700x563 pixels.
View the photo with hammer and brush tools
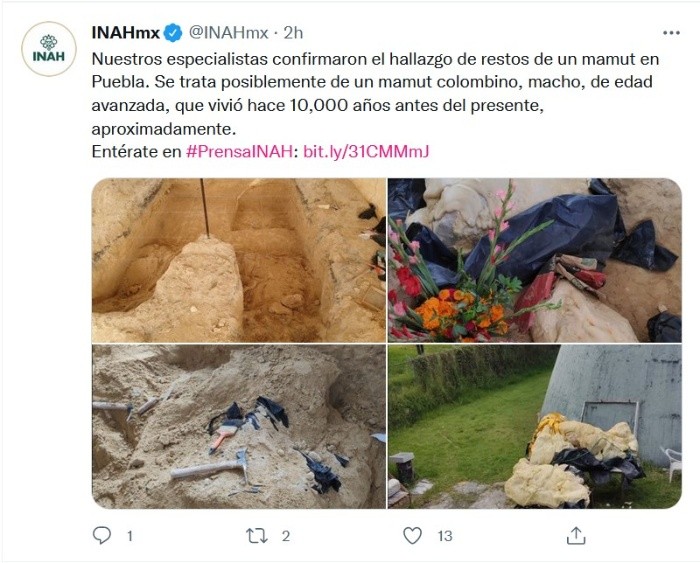tap(239, 426)
